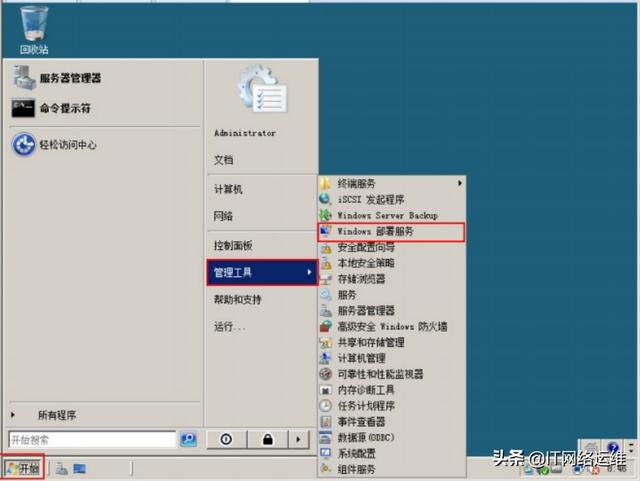Viewport: 640px width, 481px height.
Task: Click the power button in Start menu
Action: 226,439
